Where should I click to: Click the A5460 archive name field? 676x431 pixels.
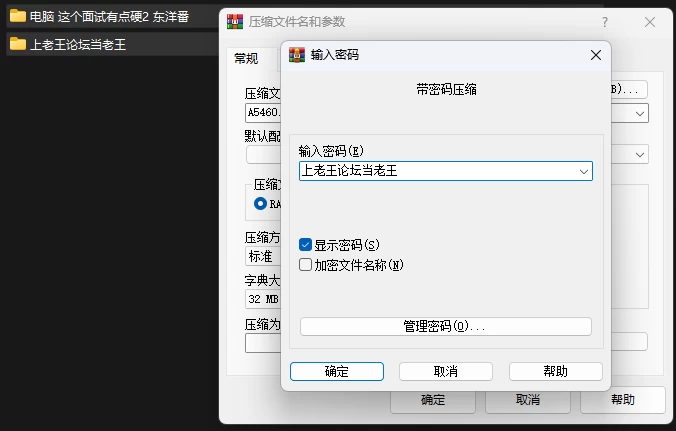[x=263, y=113]
